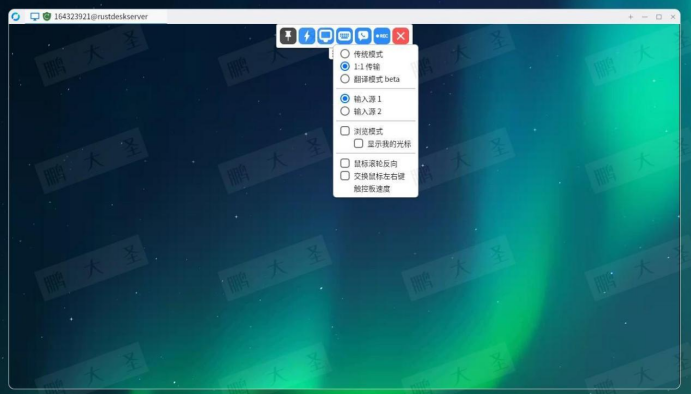Enable 浏览模式 checkbox
Screen dimensions: 691x394
pos(345,131)
